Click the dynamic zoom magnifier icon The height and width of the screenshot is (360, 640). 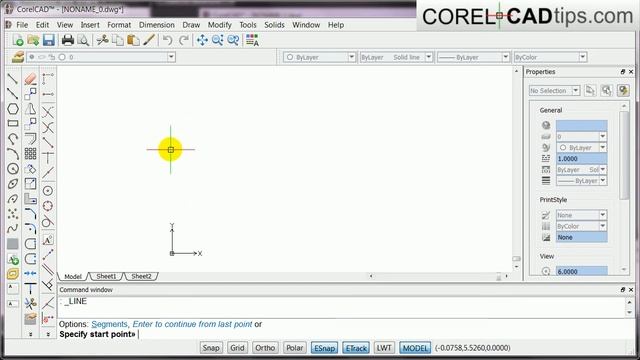pos(218,40)
